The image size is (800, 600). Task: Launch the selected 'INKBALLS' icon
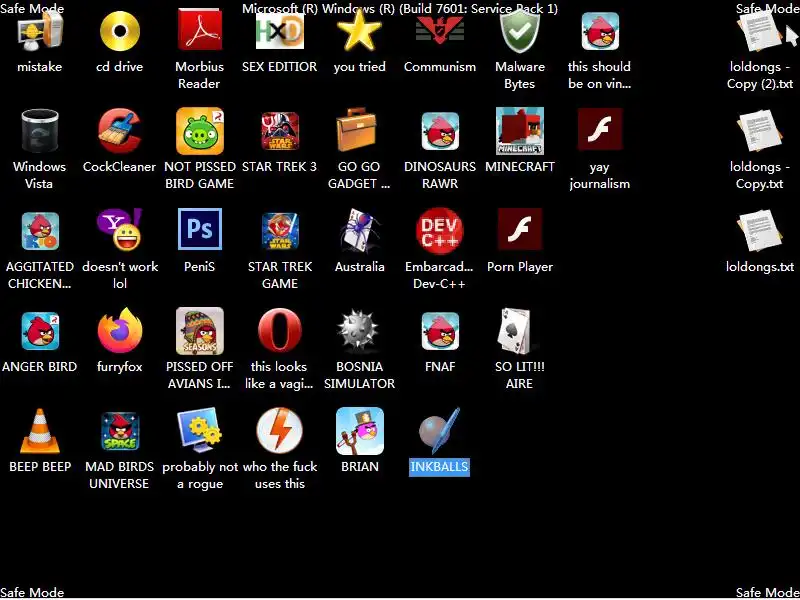[439, 431]
